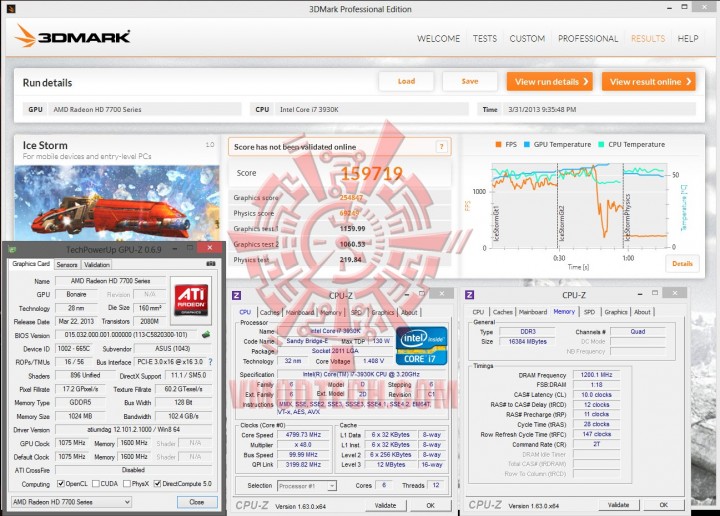The width and height of the screenshot is (720, 516).
Task: Select the RESULTS section
Action: [x=648, y=39]
